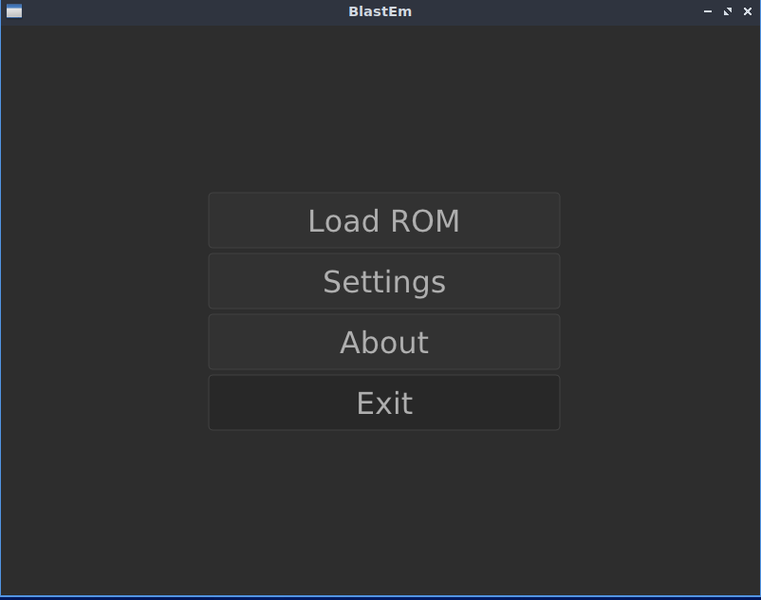Close the BlastEm window with X
The image size is (761, 600).
[747, 12]
